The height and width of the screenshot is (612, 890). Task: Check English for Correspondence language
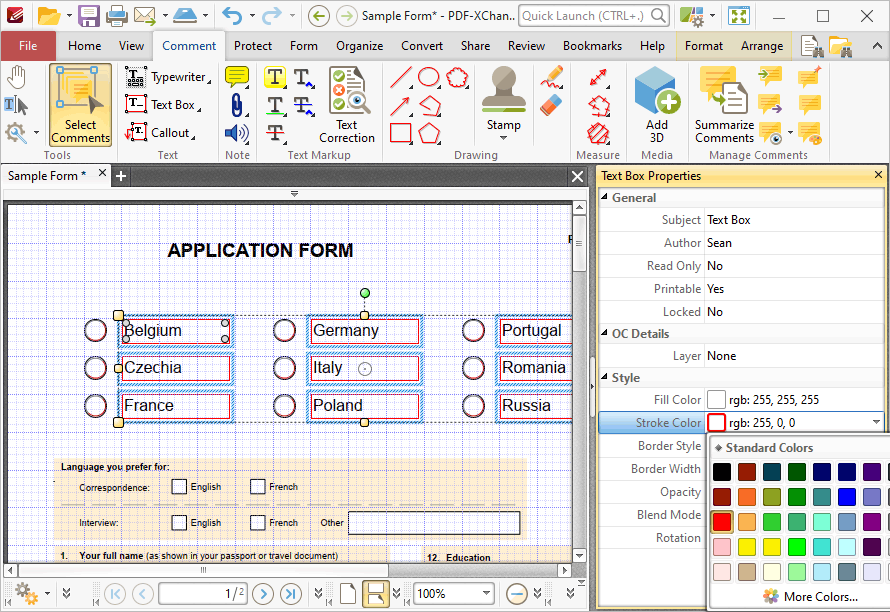[x=179, y=487]
